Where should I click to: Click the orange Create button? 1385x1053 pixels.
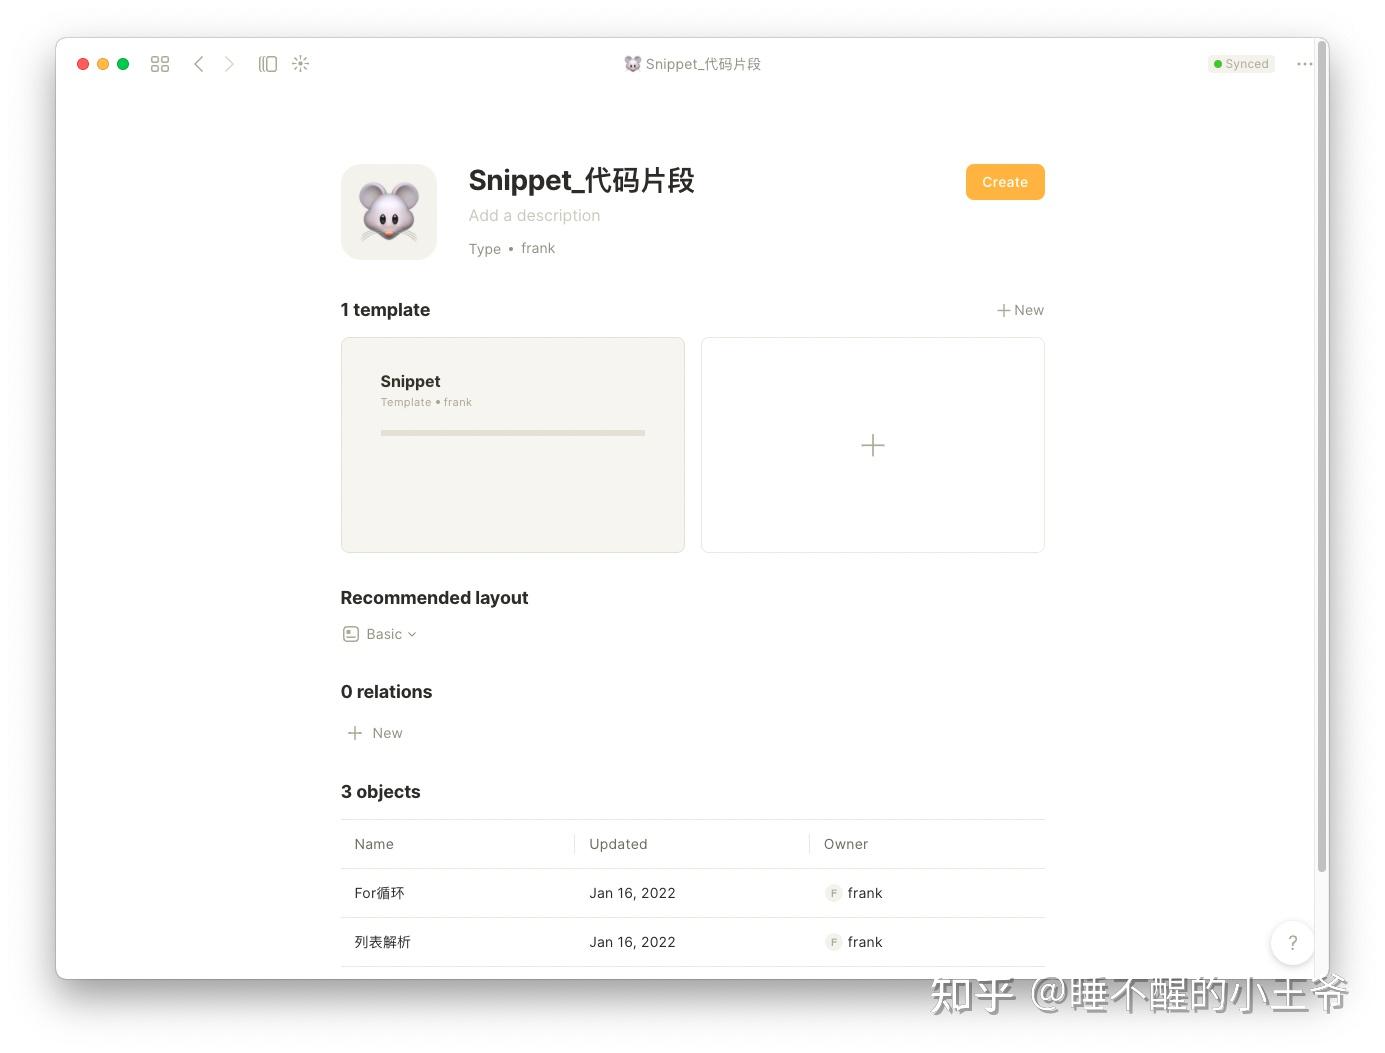point(1004,181)
